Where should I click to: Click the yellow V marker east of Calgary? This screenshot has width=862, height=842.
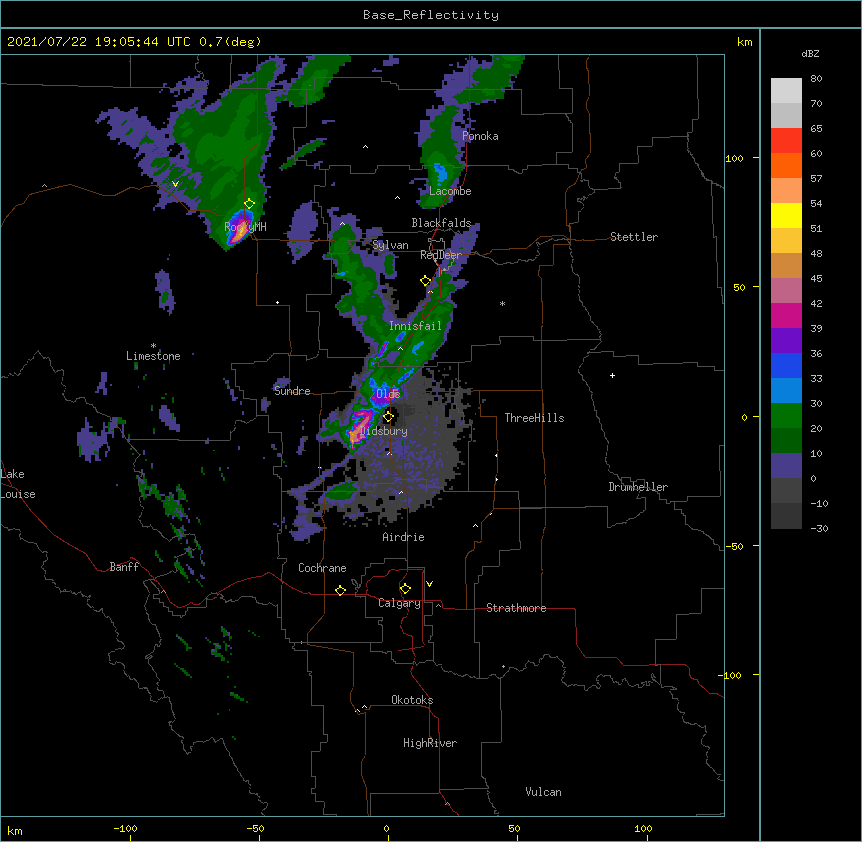[x=429, y=584]
